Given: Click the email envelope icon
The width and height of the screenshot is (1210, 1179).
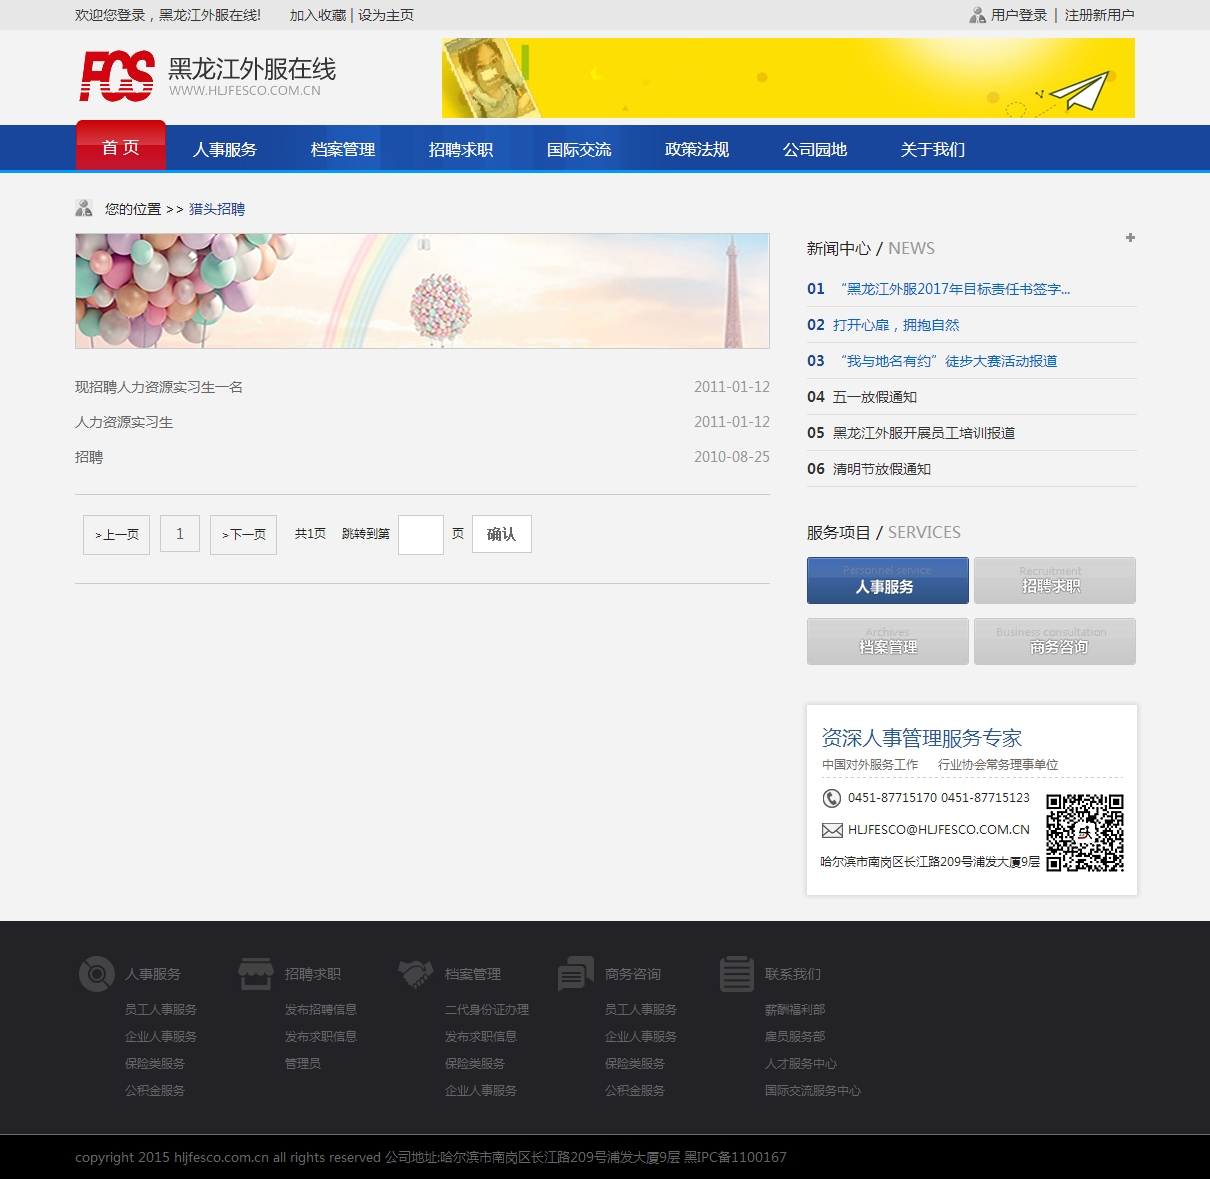Looking at the screenshot, I should tap(831, 830).
